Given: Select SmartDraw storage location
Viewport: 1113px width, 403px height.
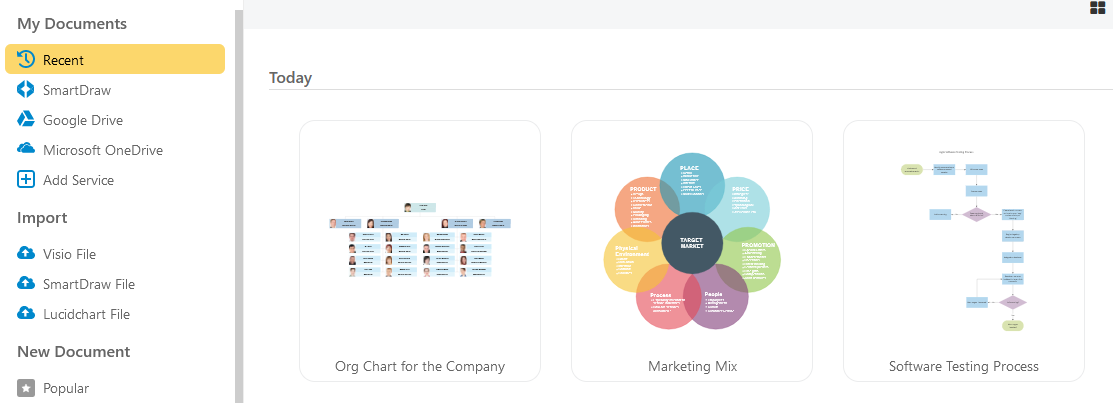Looking at the screenshot, I should (x=77, y=90).
